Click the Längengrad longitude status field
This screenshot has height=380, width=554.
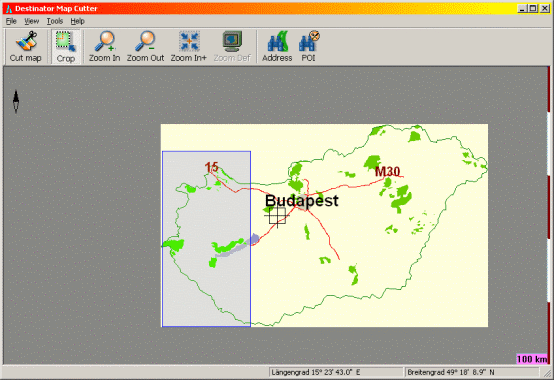(336, 372)
